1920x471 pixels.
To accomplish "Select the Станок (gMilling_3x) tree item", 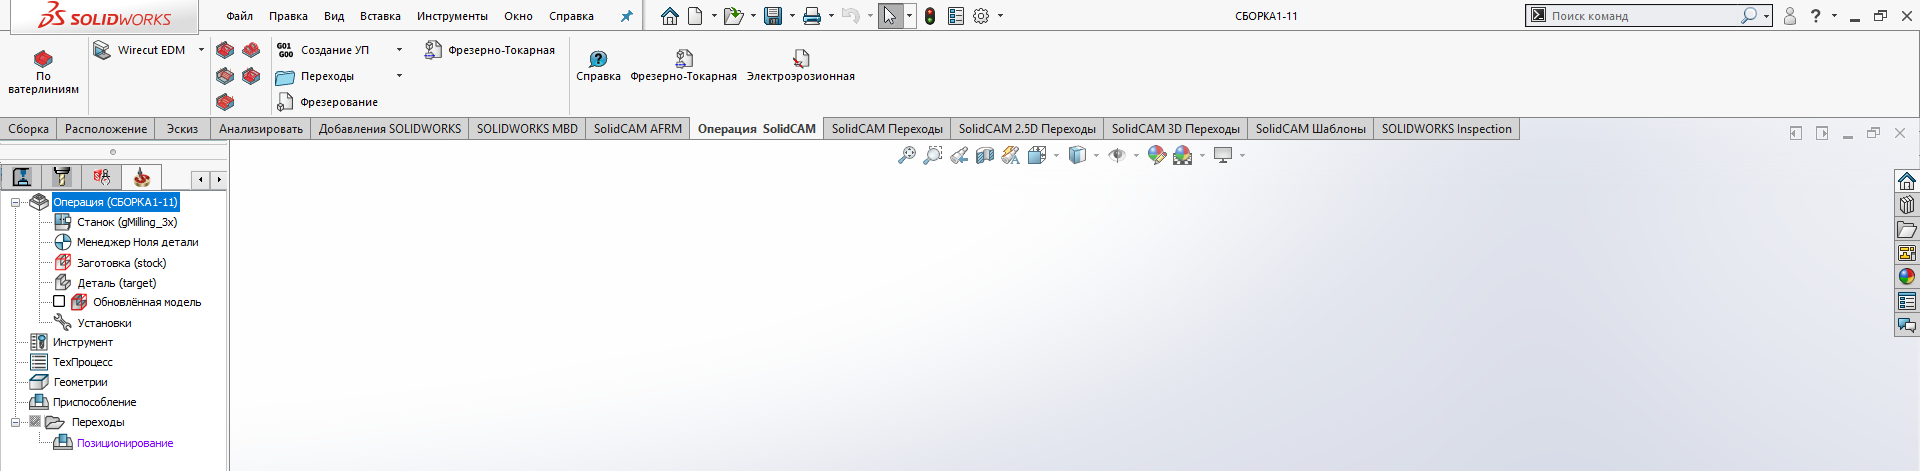I will tap(127, 222).
